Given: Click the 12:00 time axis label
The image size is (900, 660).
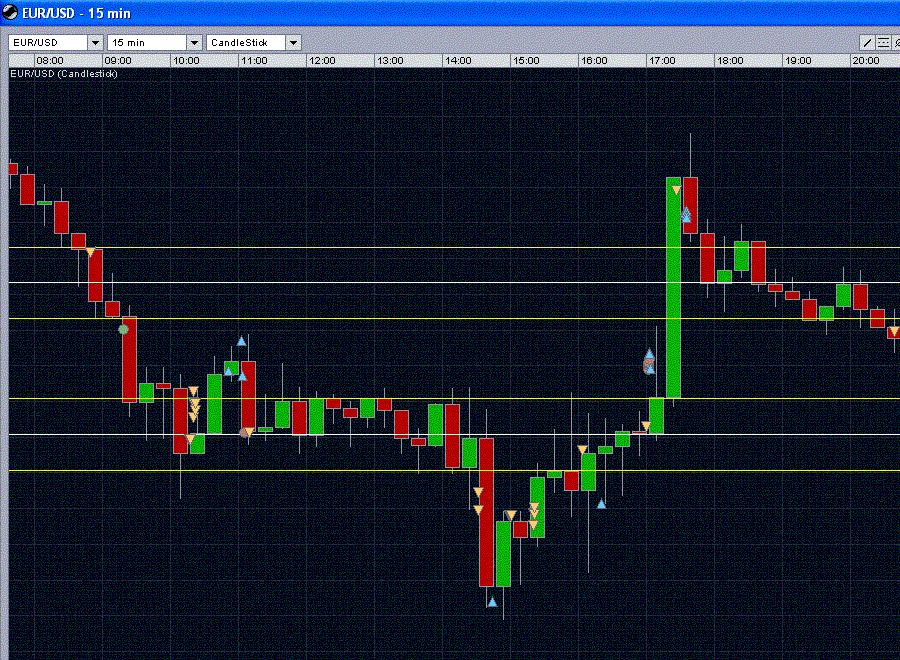Looking at the screenshot, I should [322, 60].
